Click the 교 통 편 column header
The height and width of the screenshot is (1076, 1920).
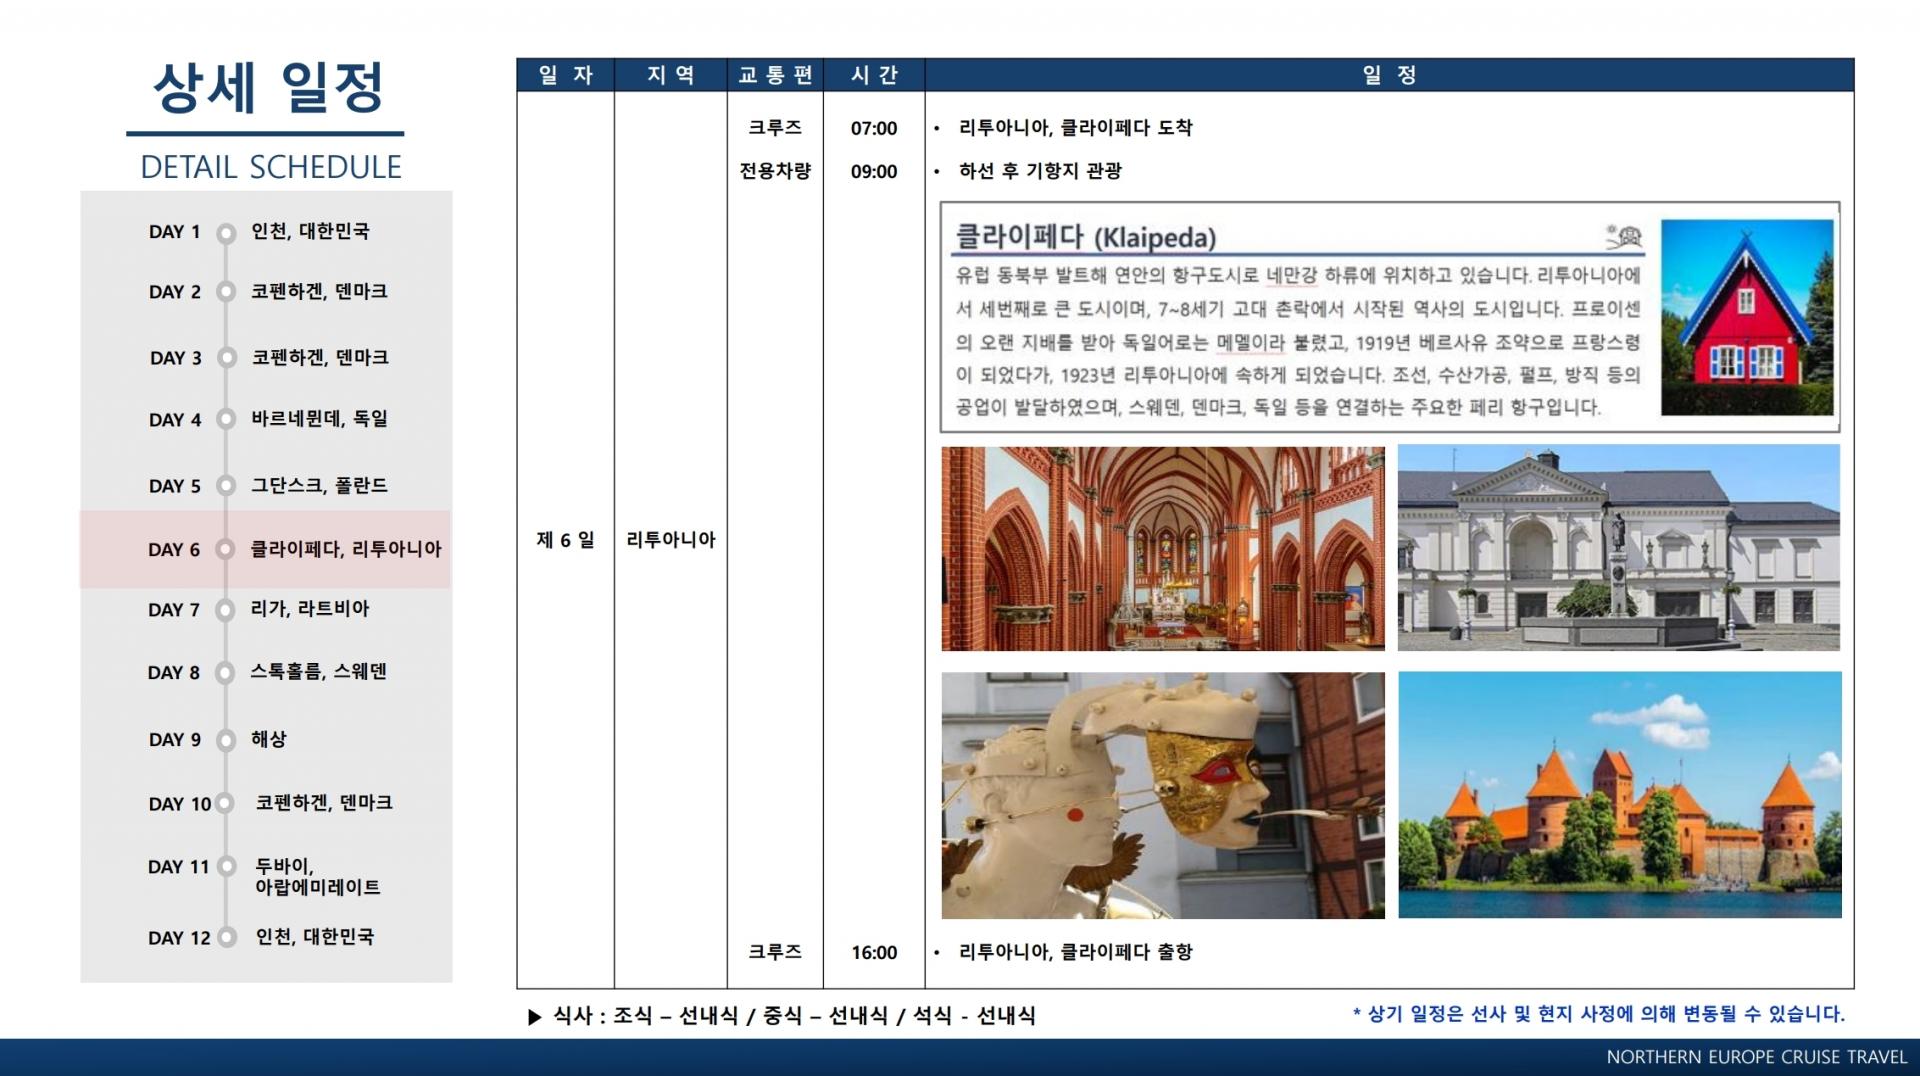pos(775,75)
